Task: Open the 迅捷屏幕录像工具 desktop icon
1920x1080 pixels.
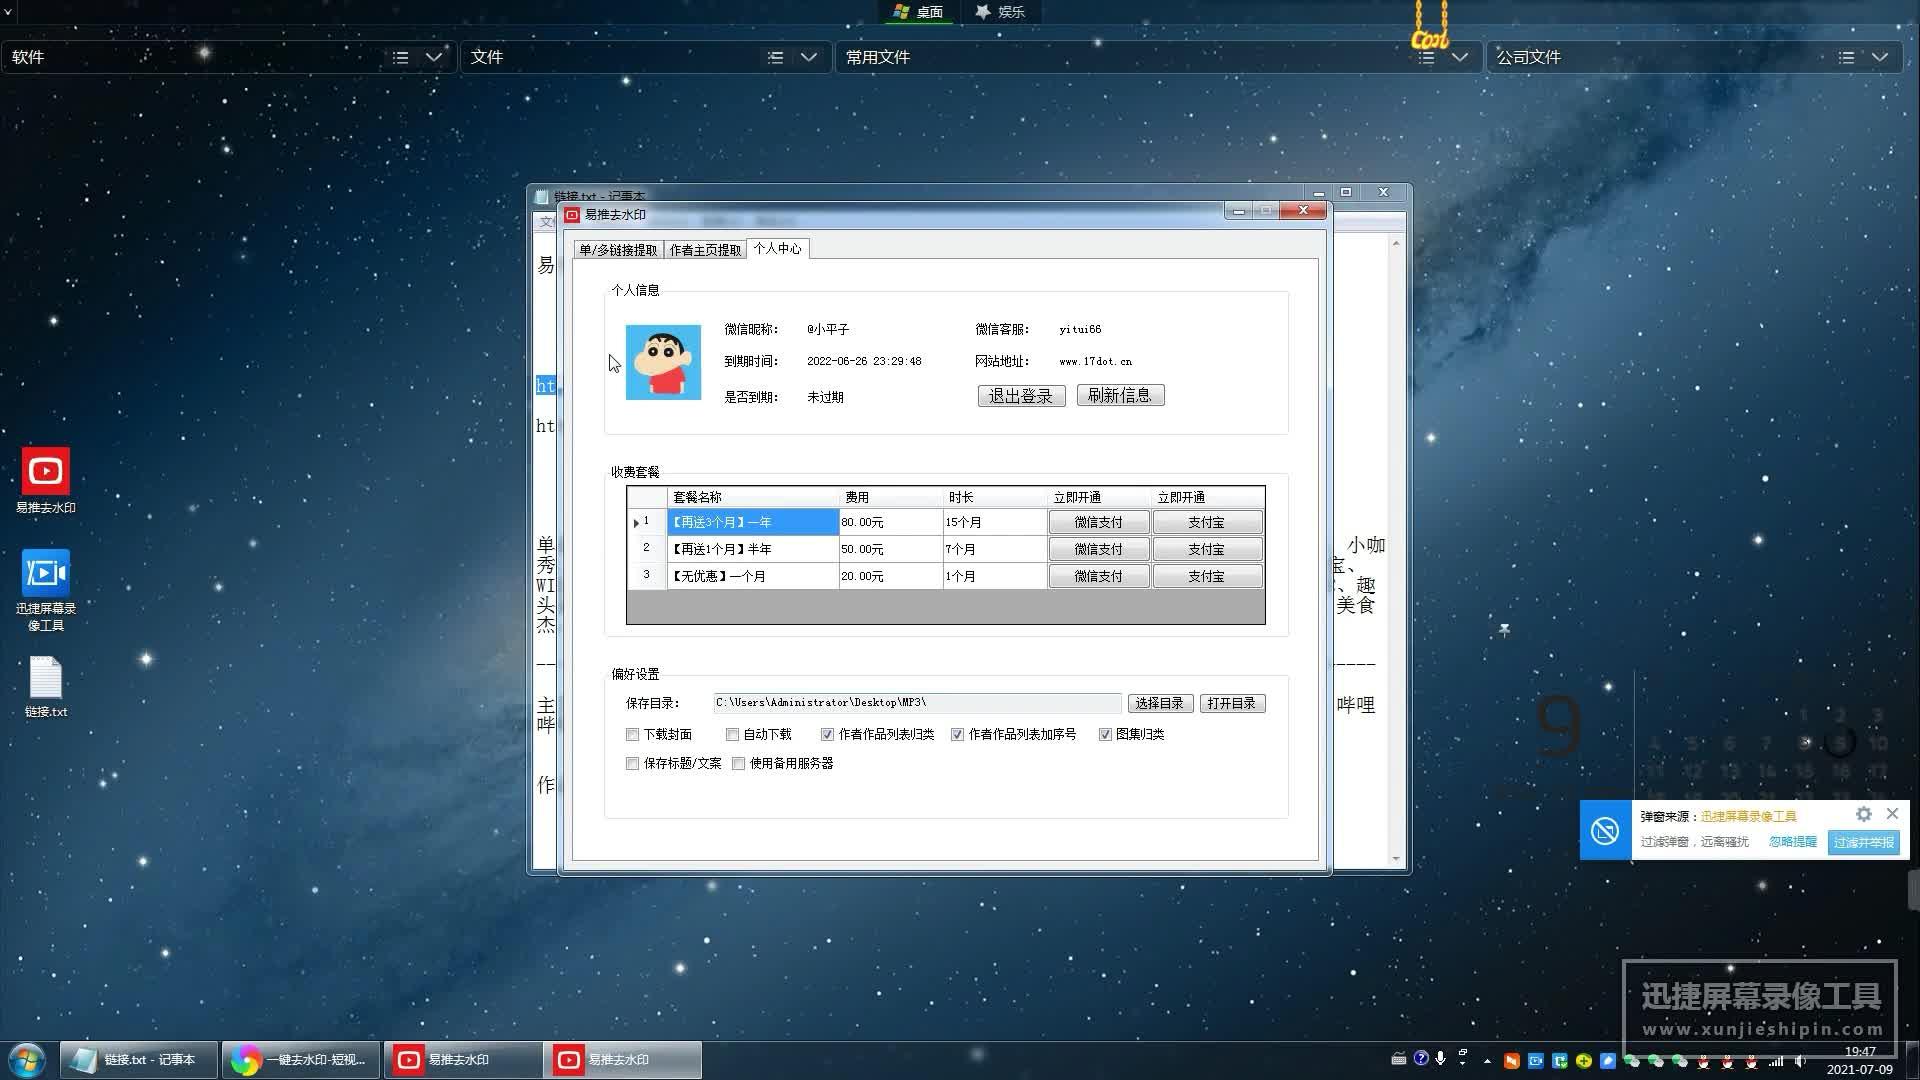Action: point(45,590)
